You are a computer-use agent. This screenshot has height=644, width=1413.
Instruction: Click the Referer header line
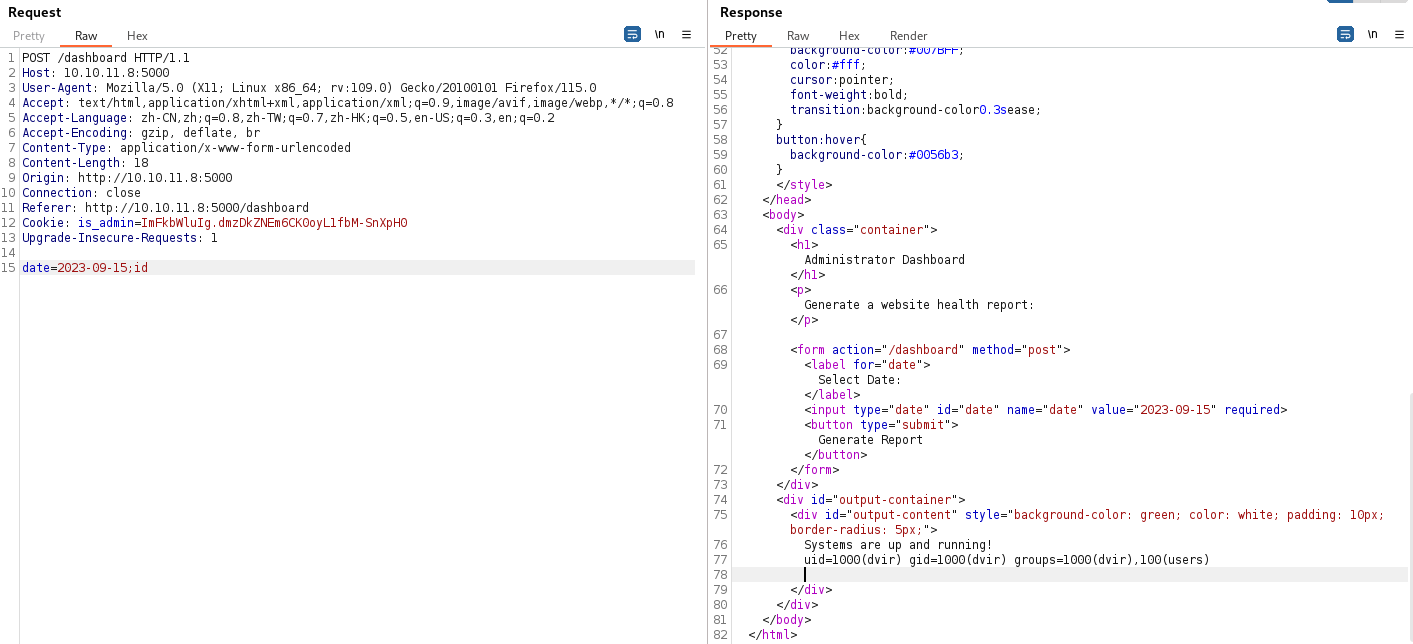pyautogui.click(x=165, y=208)
